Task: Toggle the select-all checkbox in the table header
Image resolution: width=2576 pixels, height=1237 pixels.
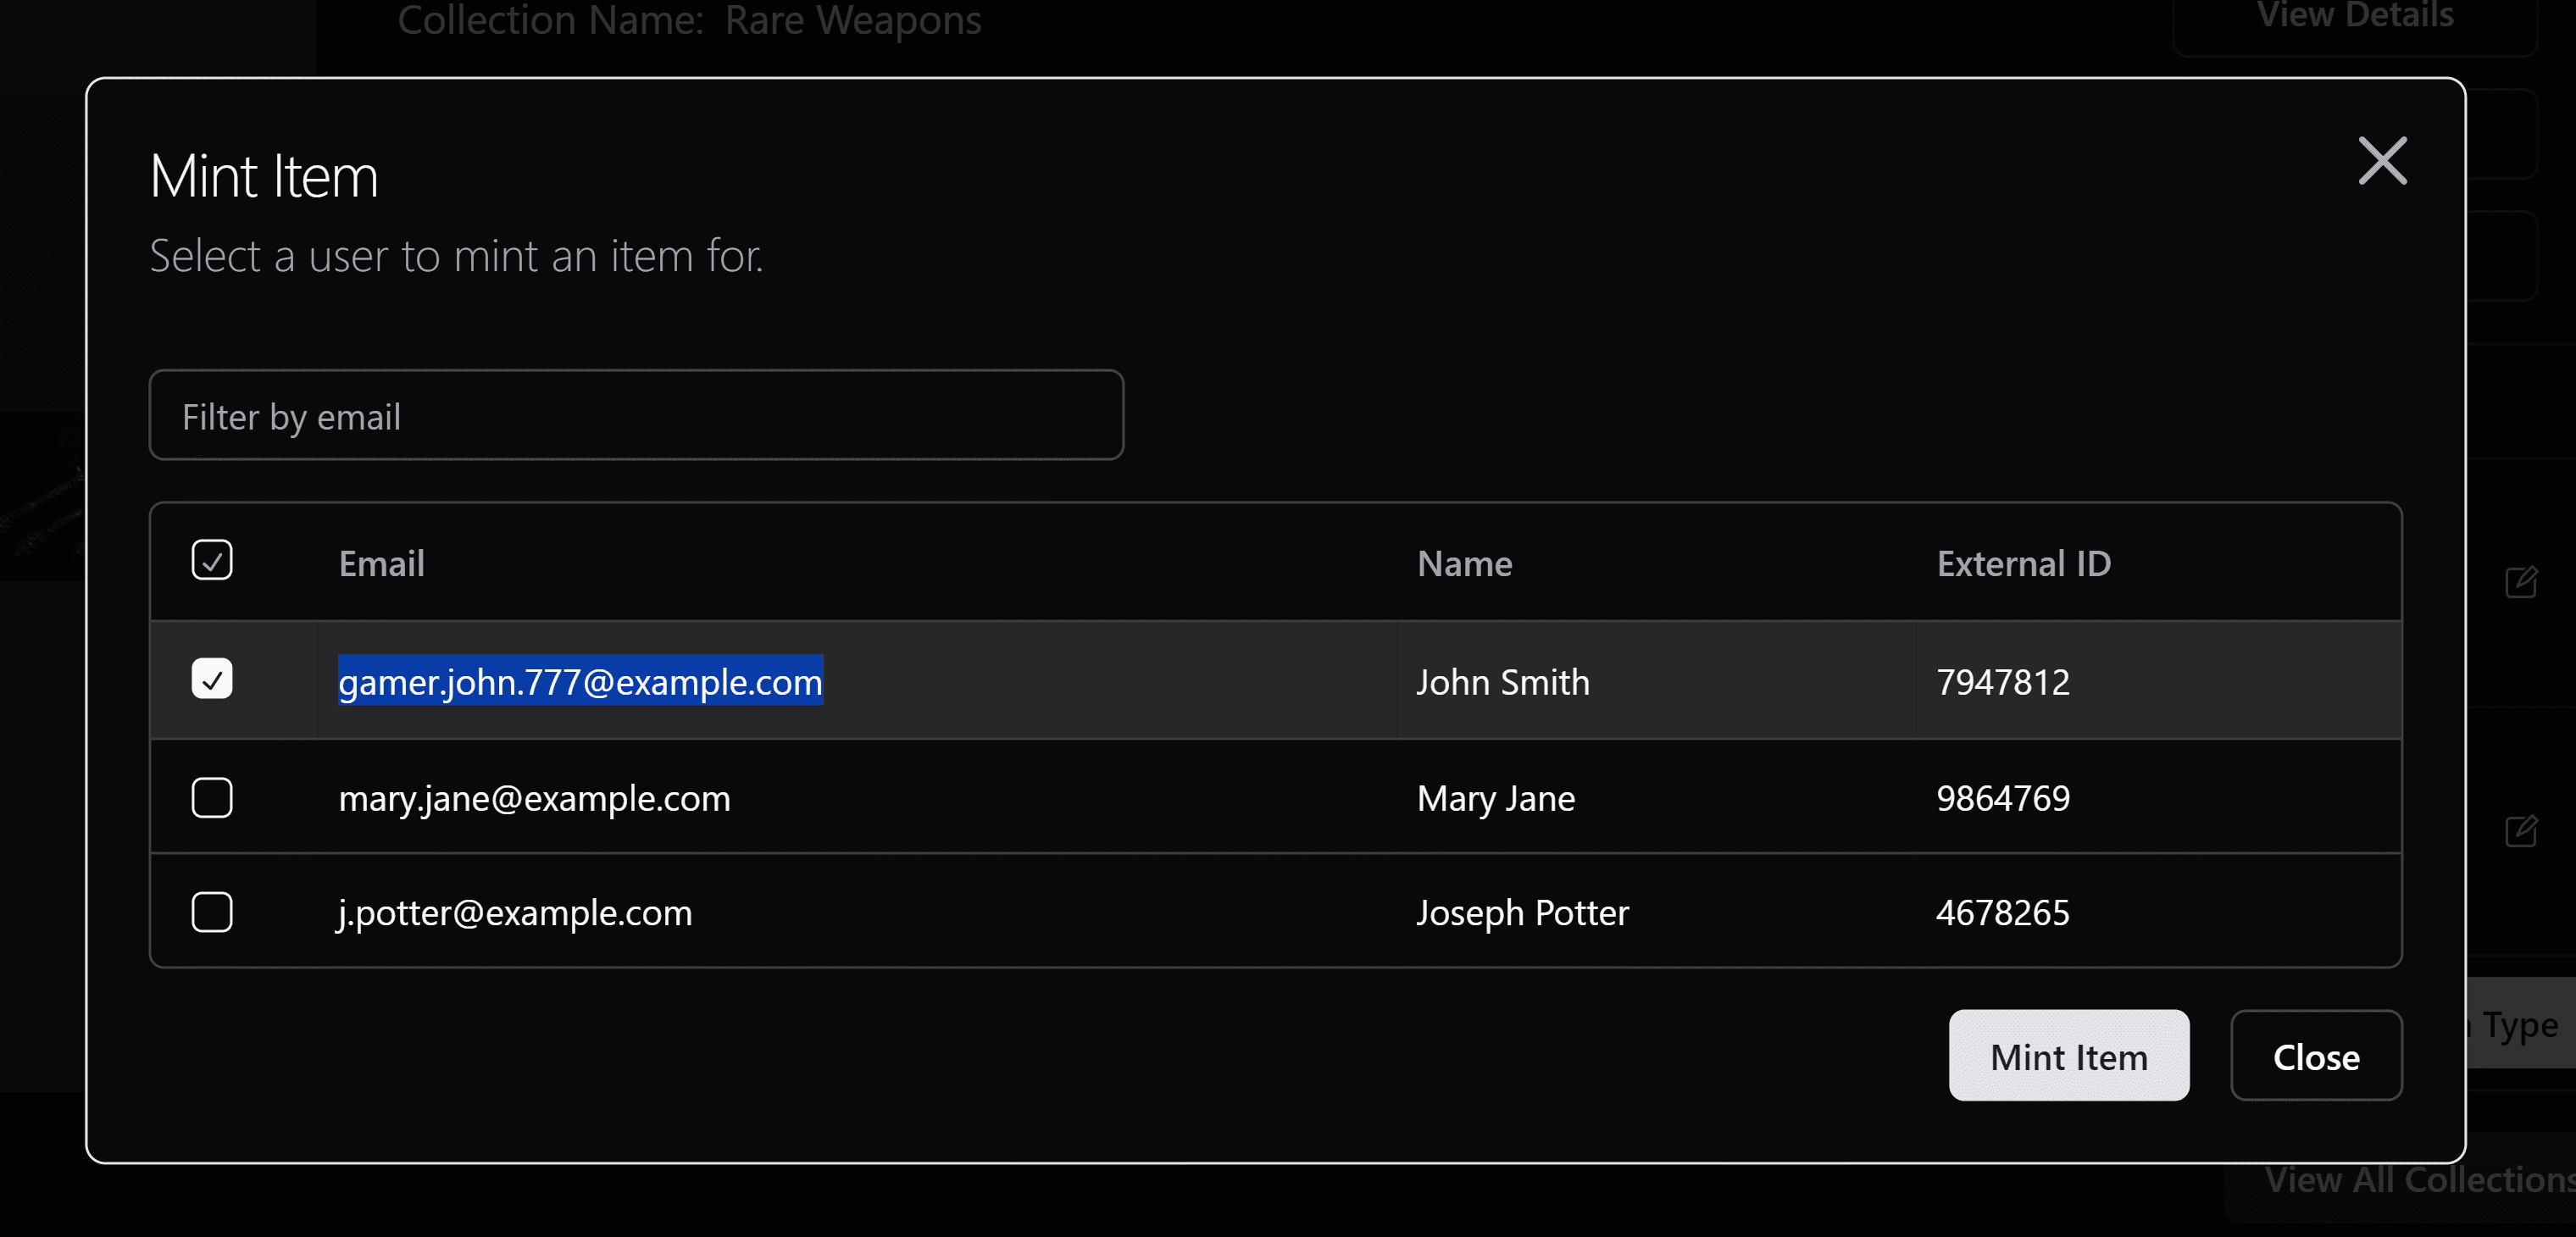Action: click(x=212, y=561)
